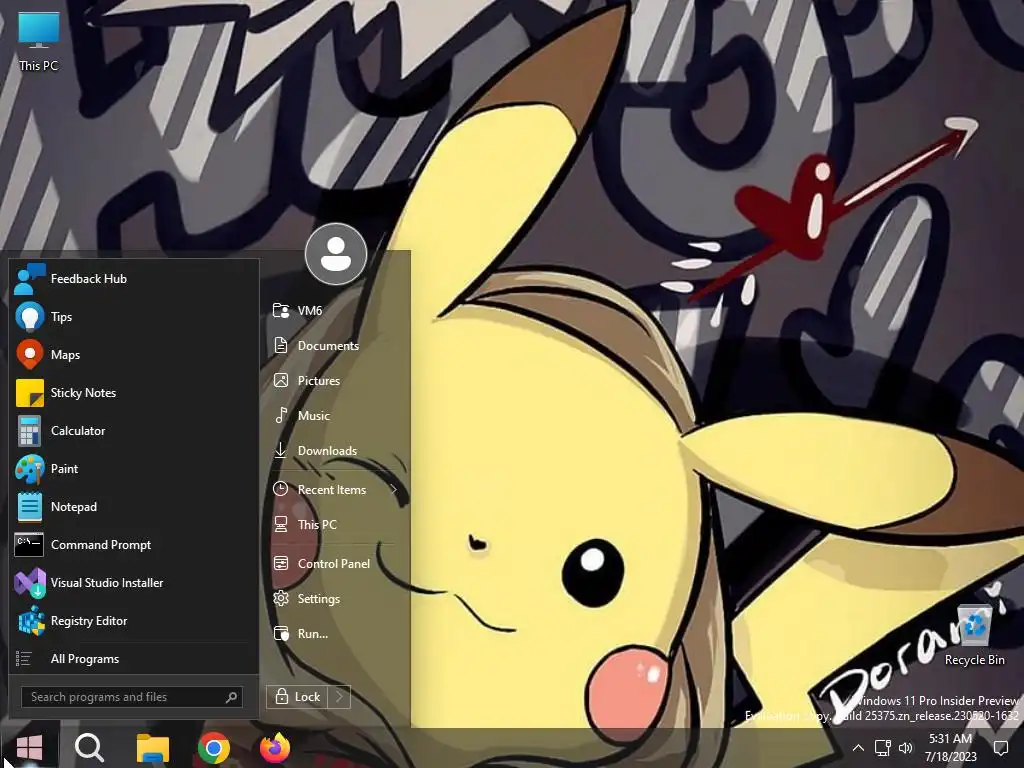Launch Registry Editor
Screen dimensions: 1024x768
133,621
